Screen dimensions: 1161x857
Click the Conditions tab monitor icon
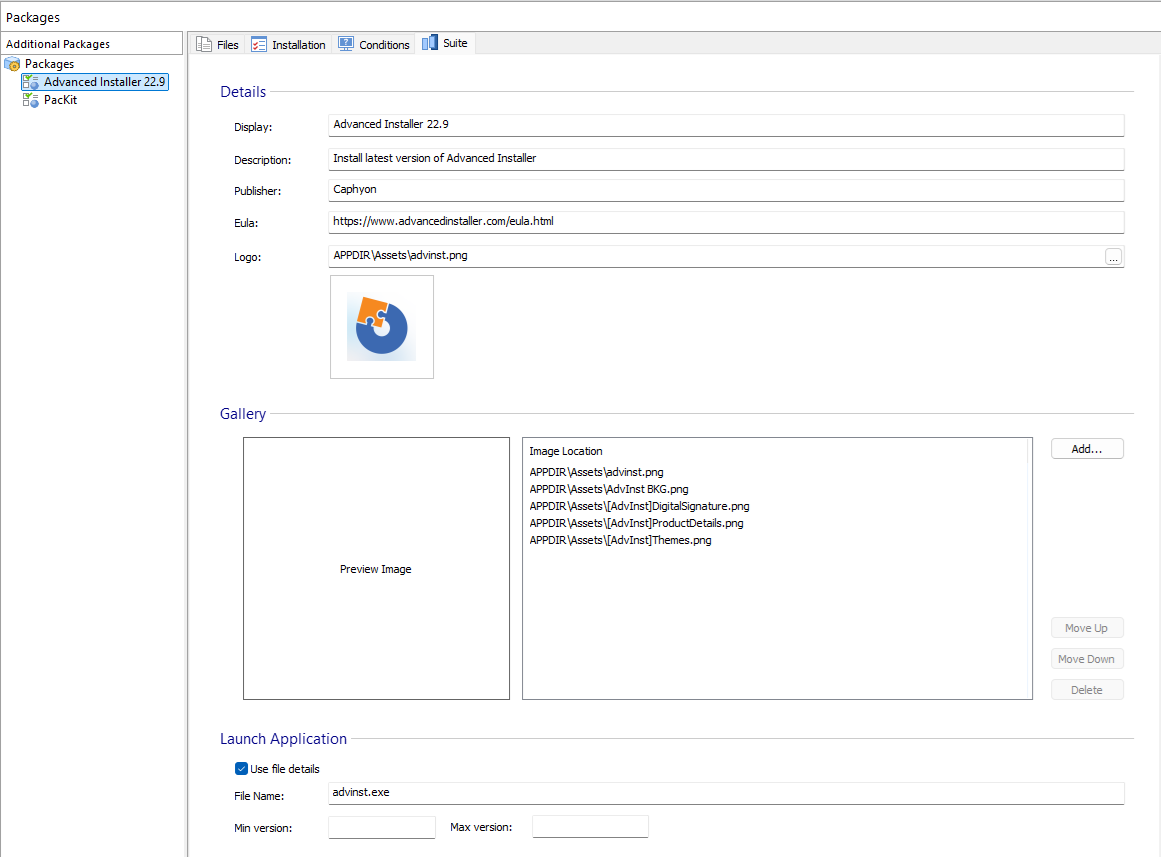coord(346,44)
